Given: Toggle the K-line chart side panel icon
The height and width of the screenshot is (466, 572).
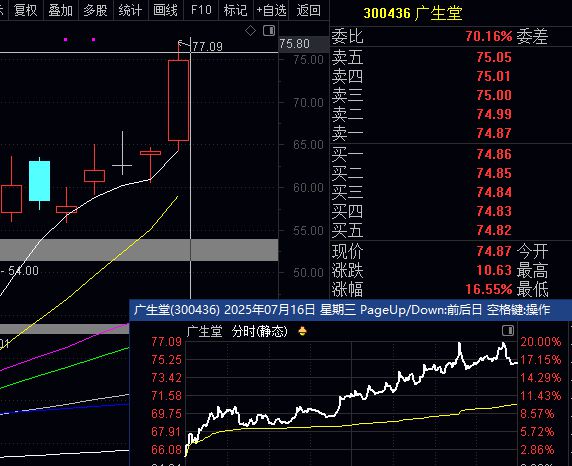Looking at the screenshot, I should pos(269,31).
